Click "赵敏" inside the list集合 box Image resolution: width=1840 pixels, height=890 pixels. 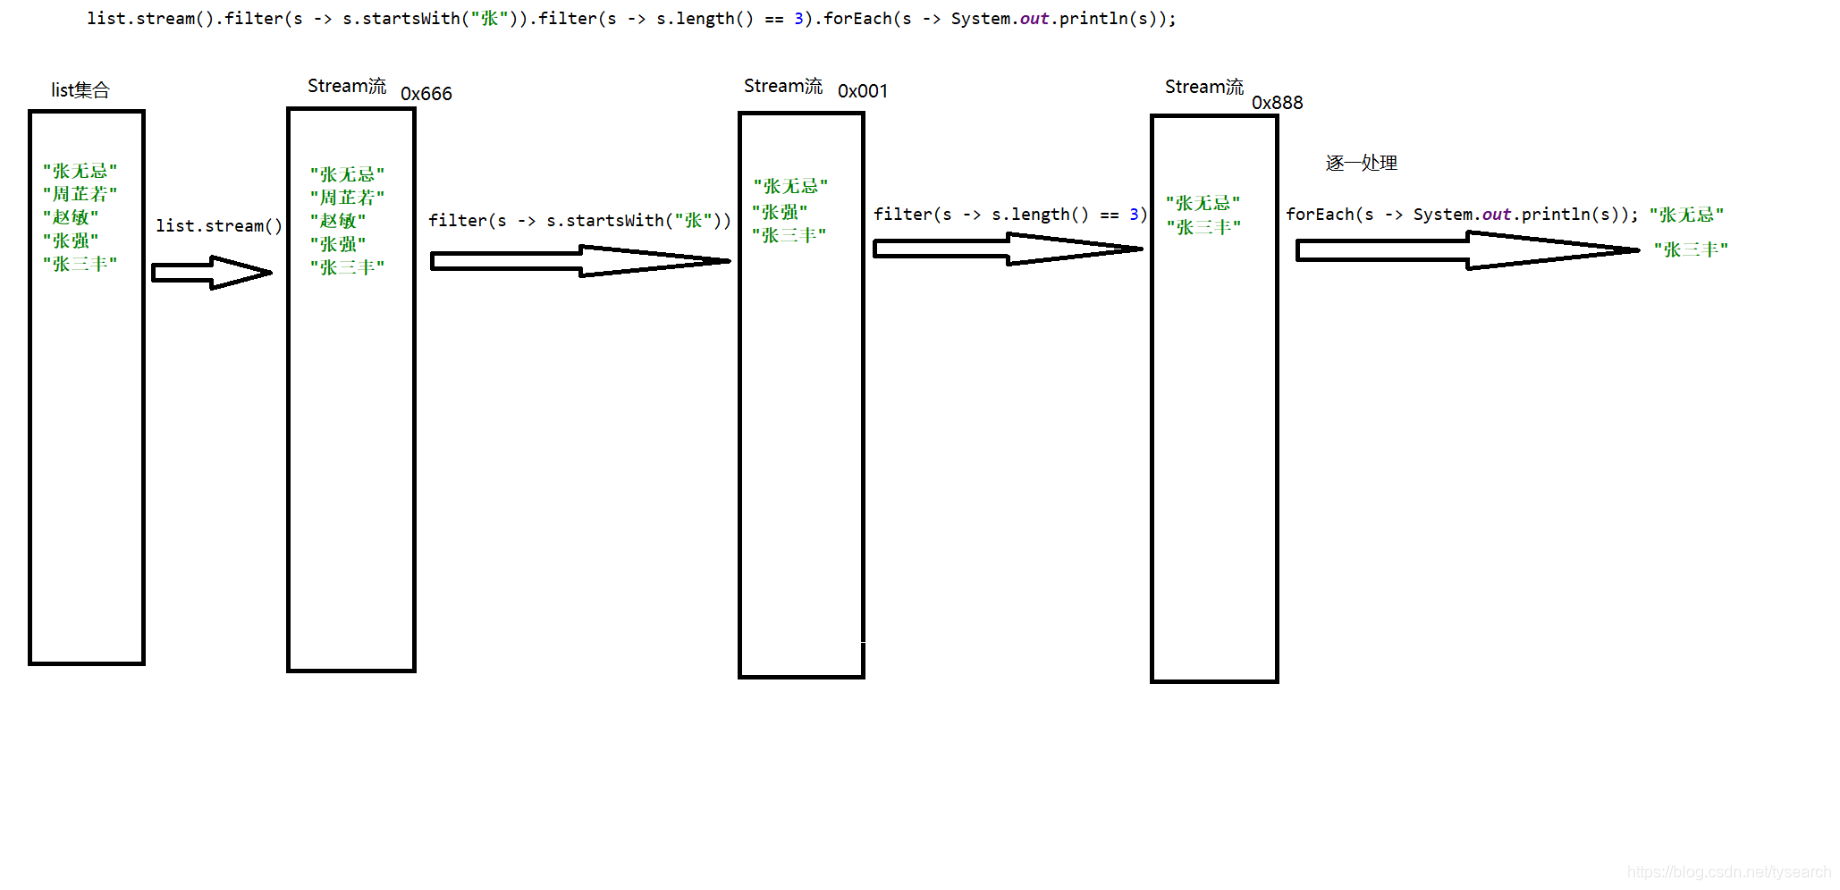[70, 217]
